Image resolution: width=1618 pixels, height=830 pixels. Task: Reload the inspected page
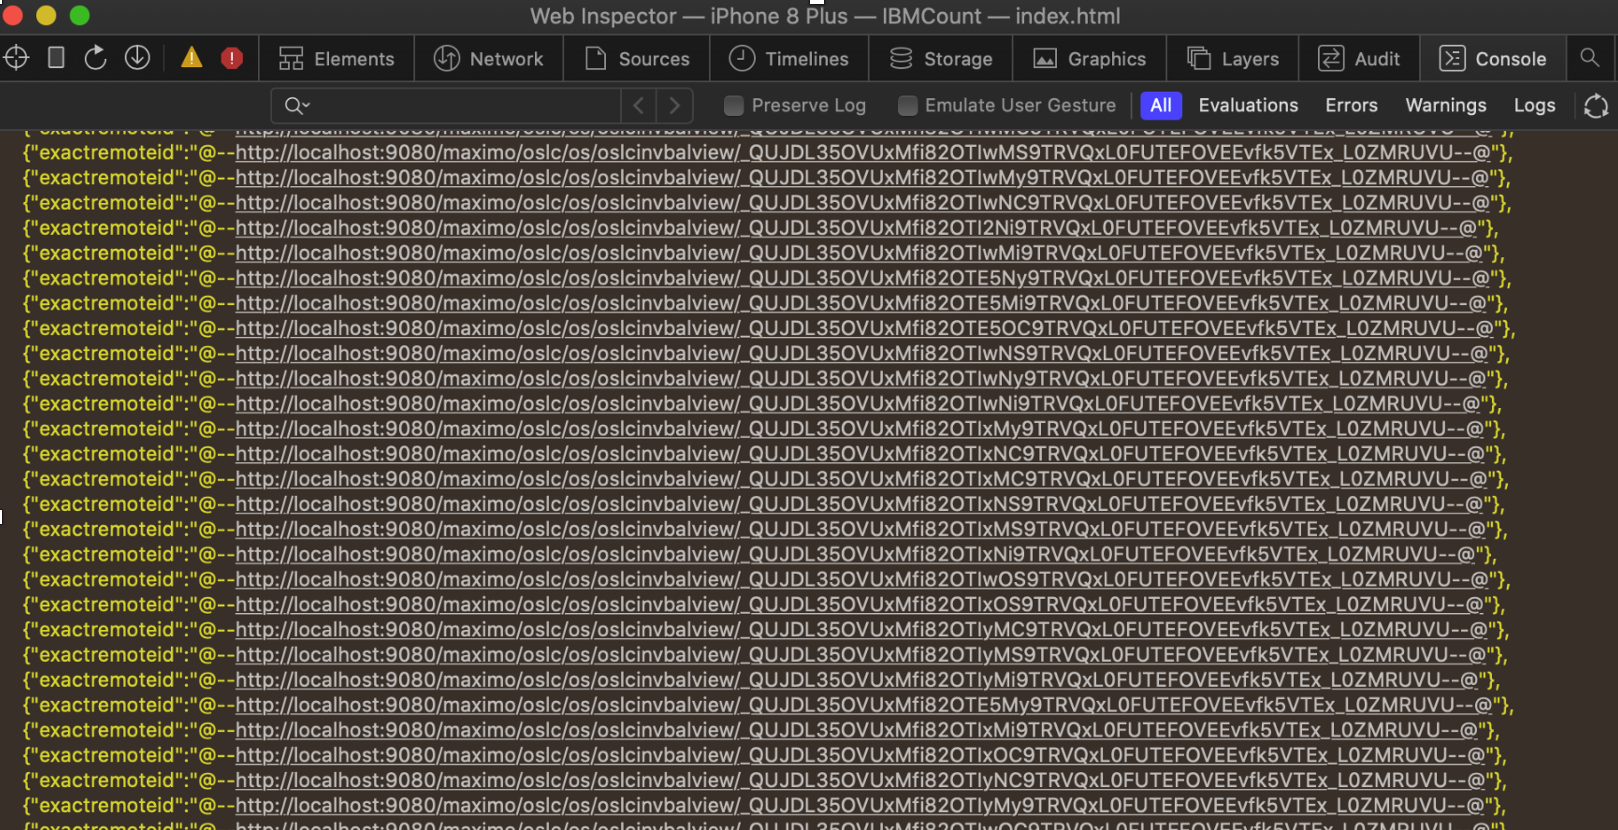(95, 58)
